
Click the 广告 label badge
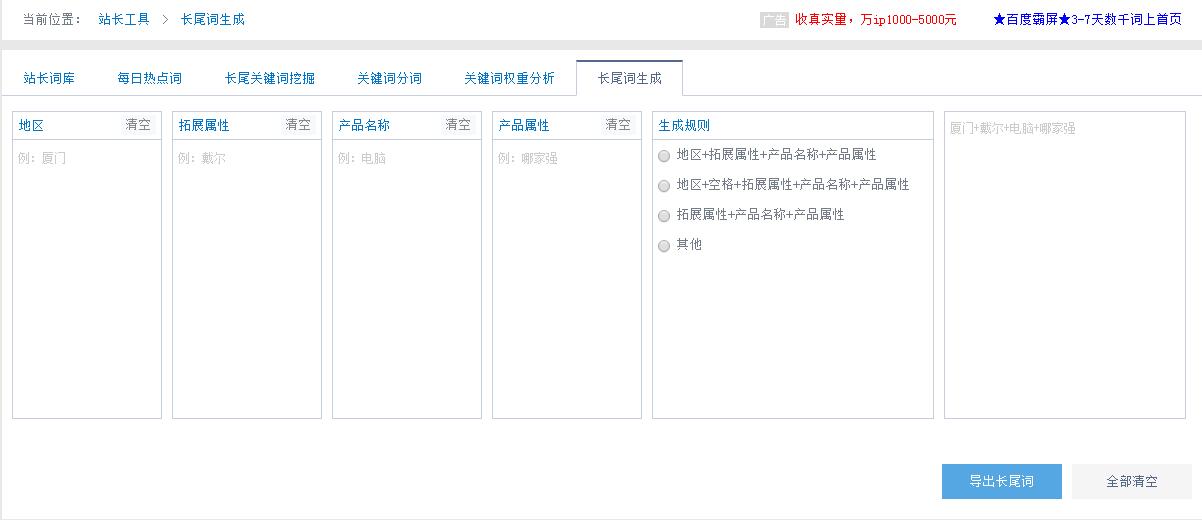(x=774, y=19)
